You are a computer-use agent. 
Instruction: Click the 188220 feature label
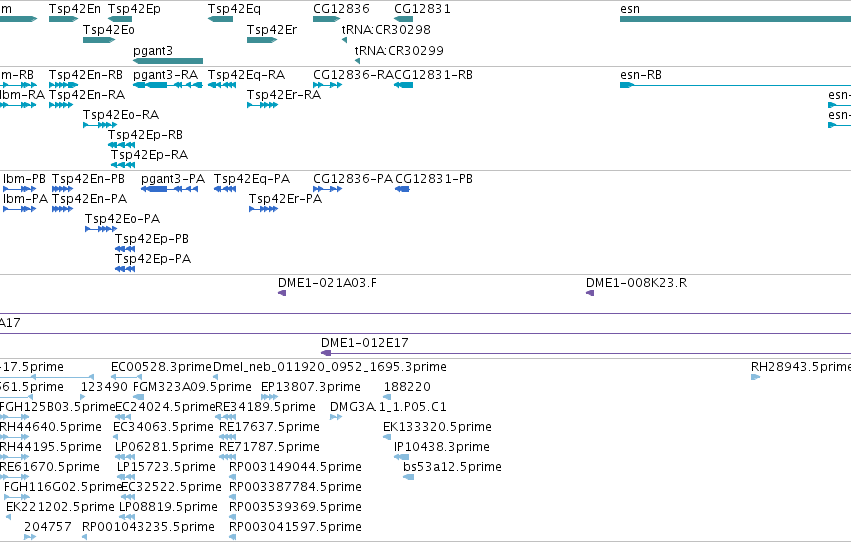point(407,387)
